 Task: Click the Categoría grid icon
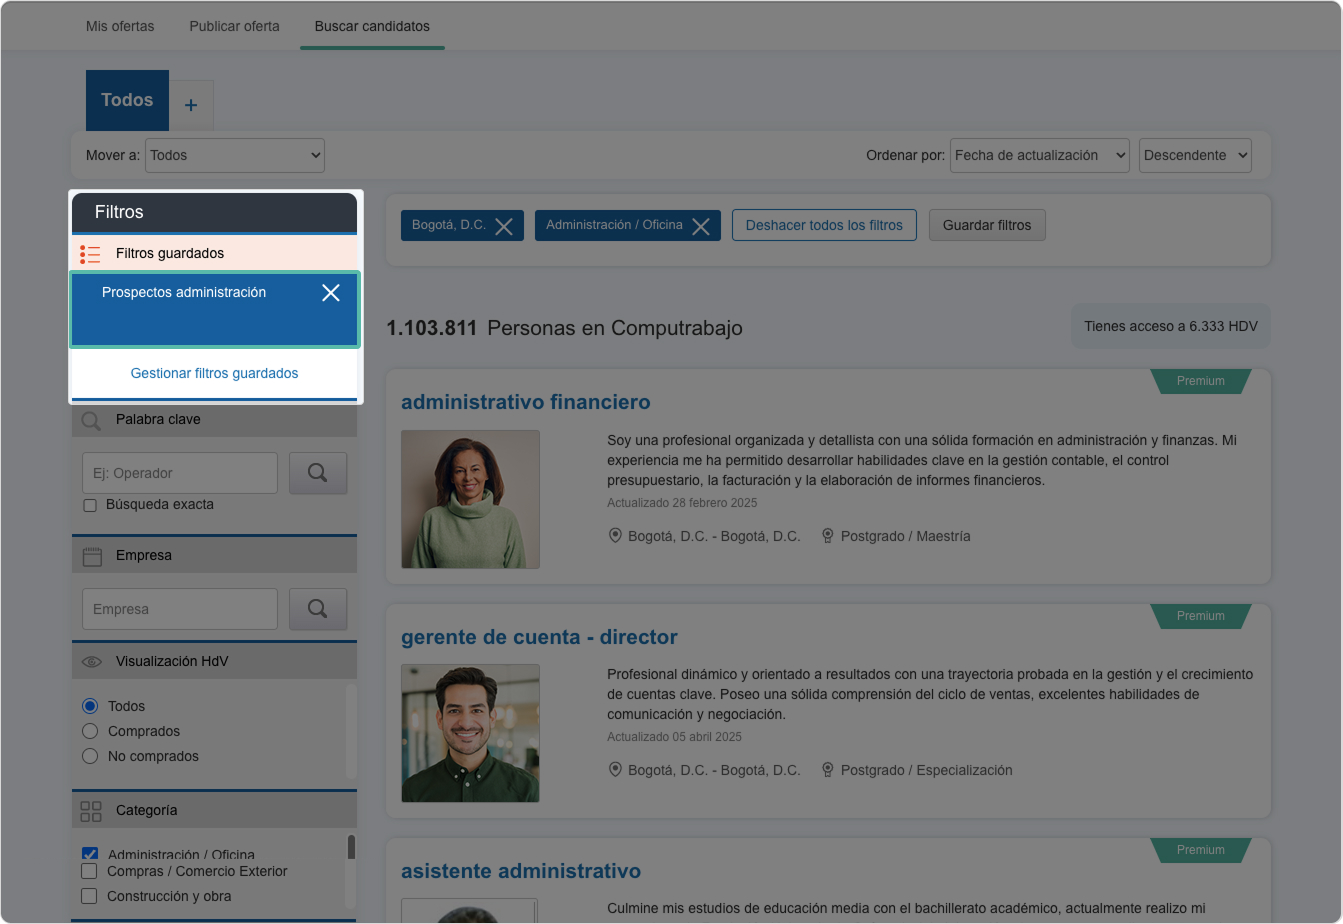pos(91,811)
